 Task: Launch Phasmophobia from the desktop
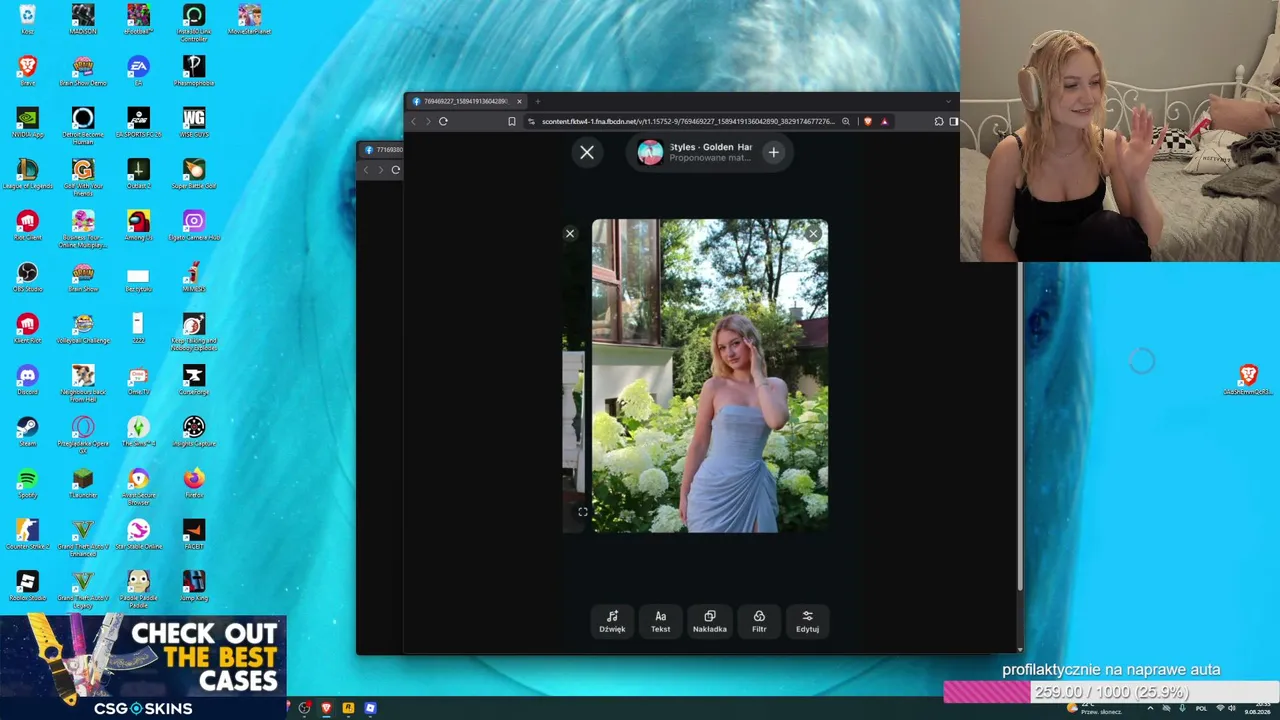(x=194, y=70)
